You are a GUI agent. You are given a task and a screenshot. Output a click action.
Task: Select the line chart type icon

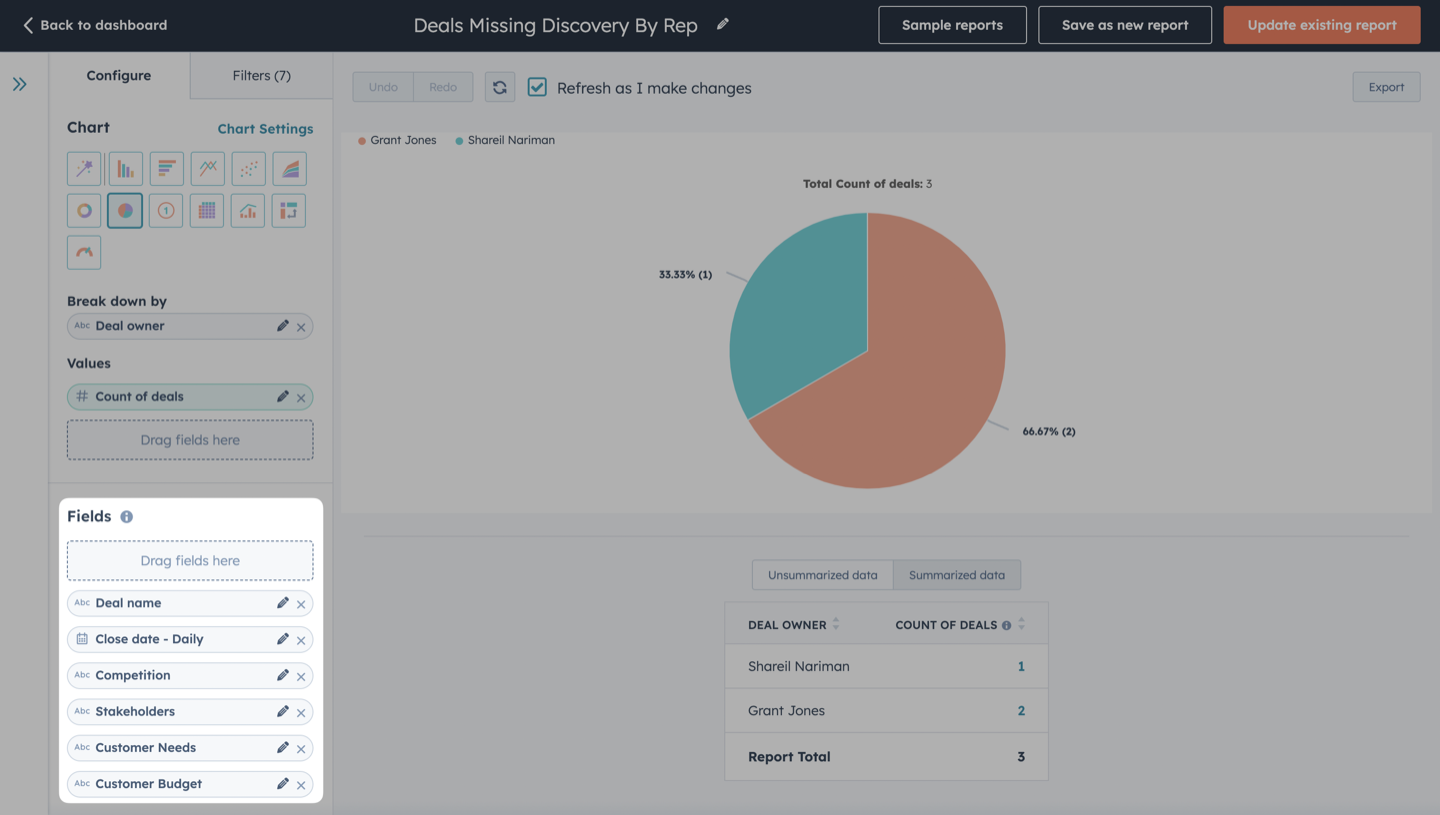pyautogui.click(x=207, y=169)
